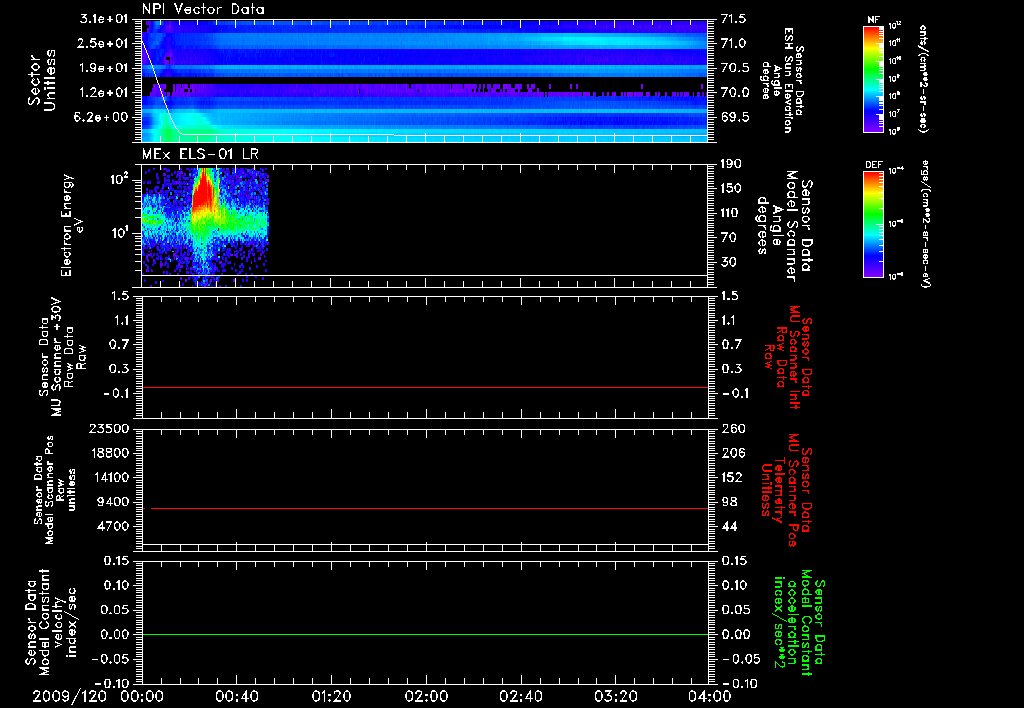Click the 'DEF' colorbar label
The width and height of the screenshot is (1024, 708).
click(x=873, y=165)
